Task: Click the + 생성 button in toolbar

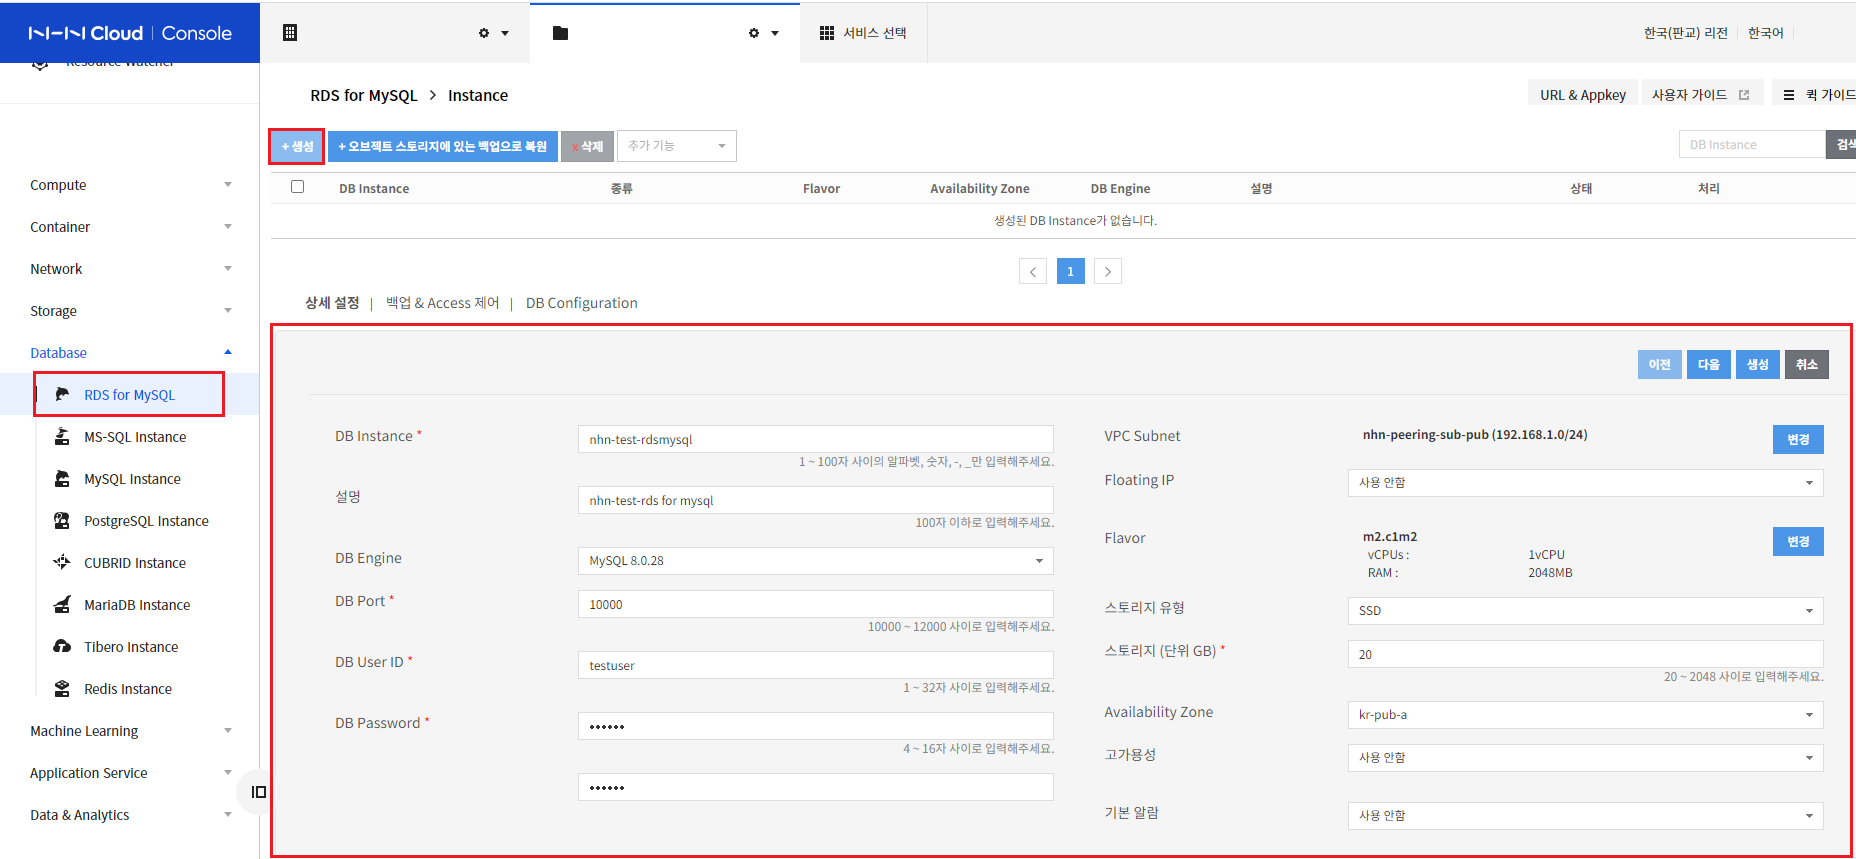Action: click(x=297, y=146)
